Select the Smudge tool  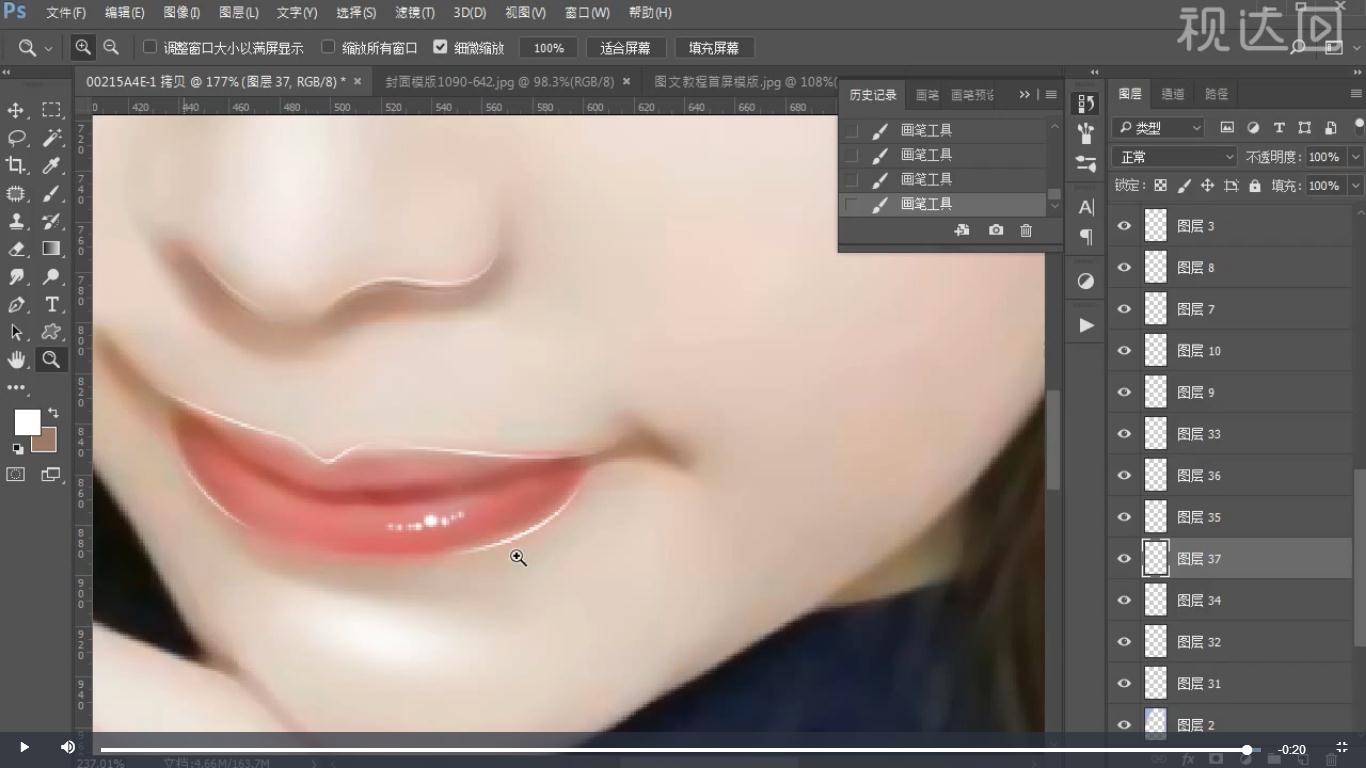pyautogui.click(x=16, y=277)
